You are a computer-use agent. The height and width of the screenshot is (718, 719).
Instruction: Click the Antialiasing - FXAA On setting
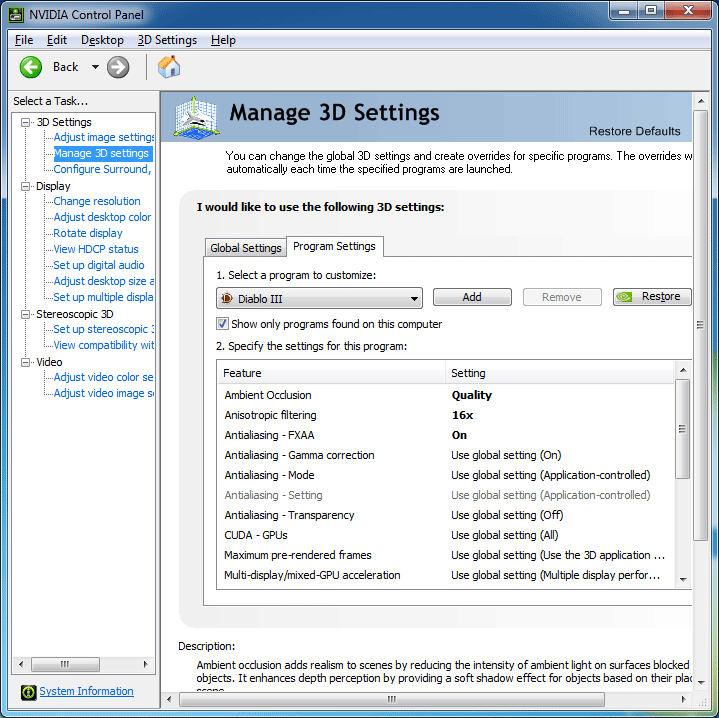pos(459,436)
